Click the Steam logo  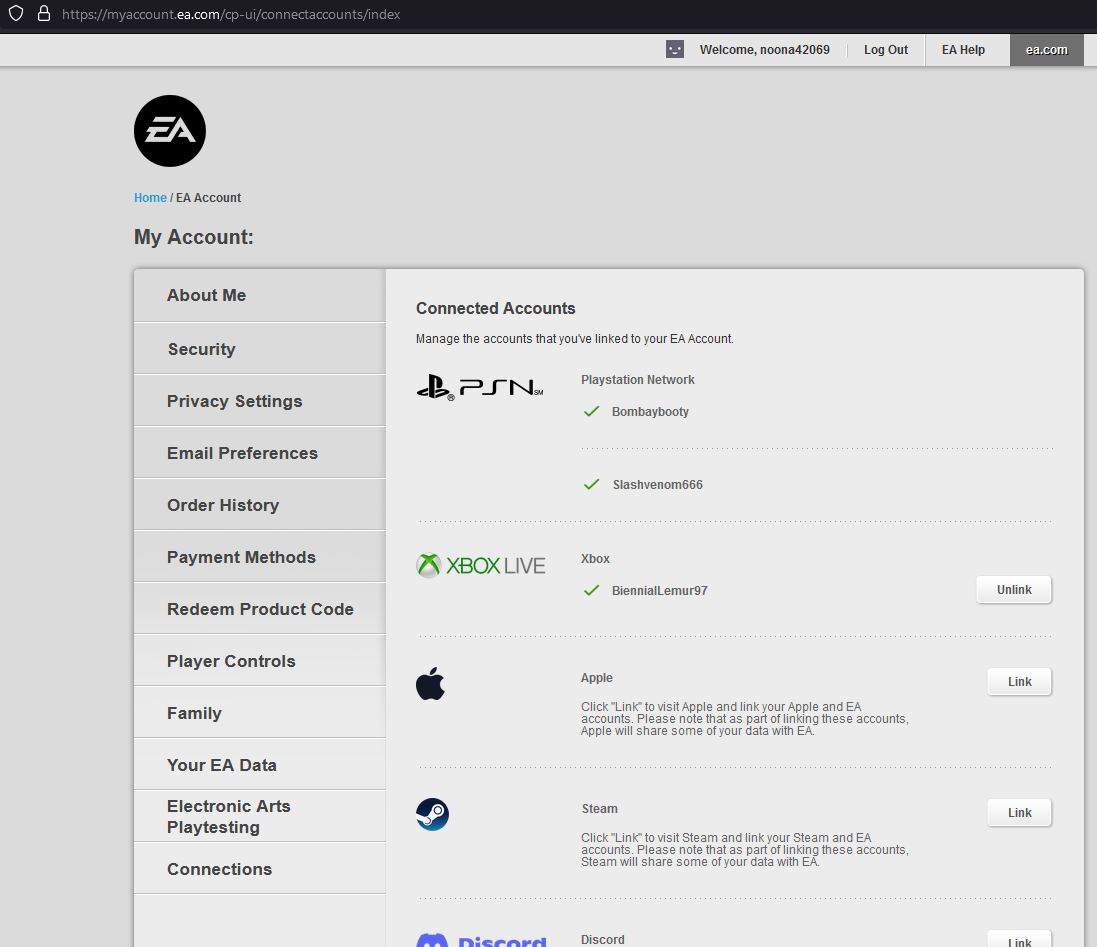pyautogui.click(x=432, y=815)
